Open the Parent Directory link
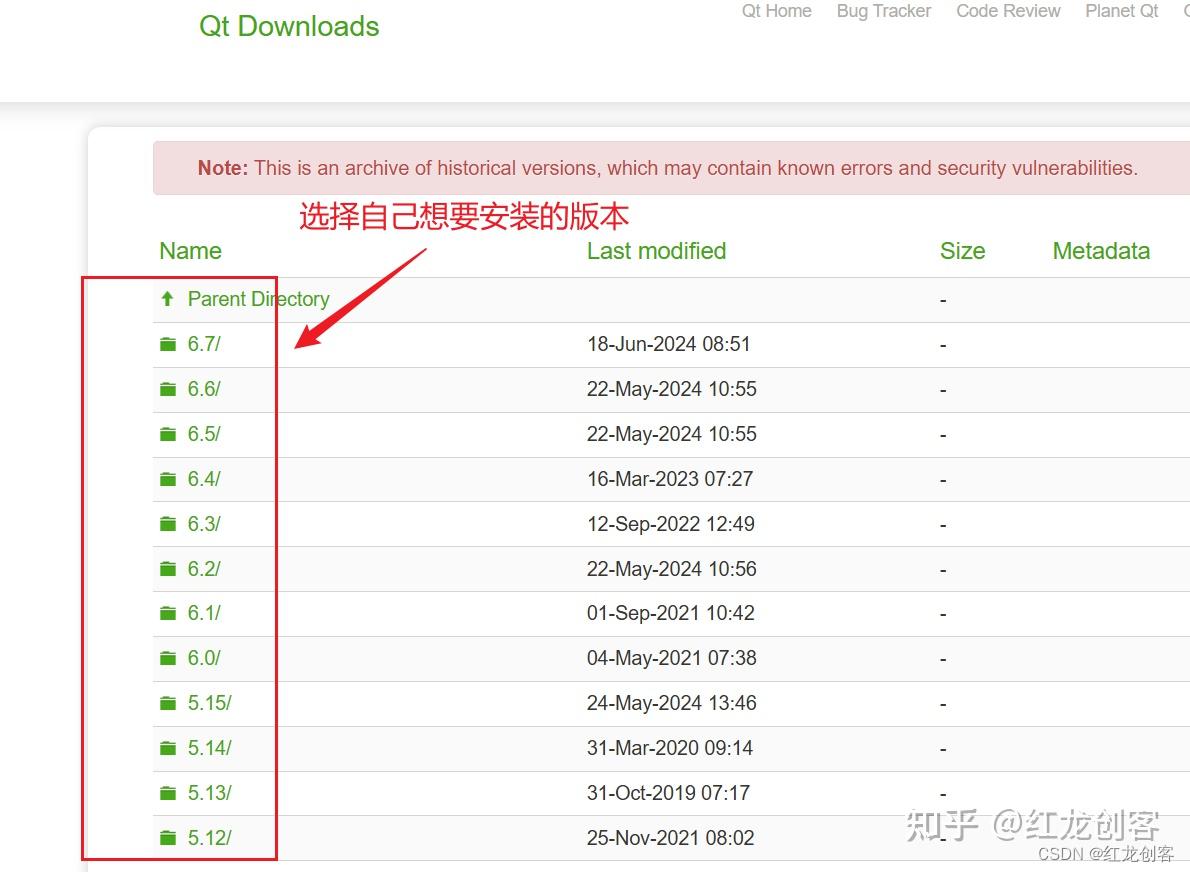Image resolution: width=1190 pixels, height=872 pixels. 258,298
